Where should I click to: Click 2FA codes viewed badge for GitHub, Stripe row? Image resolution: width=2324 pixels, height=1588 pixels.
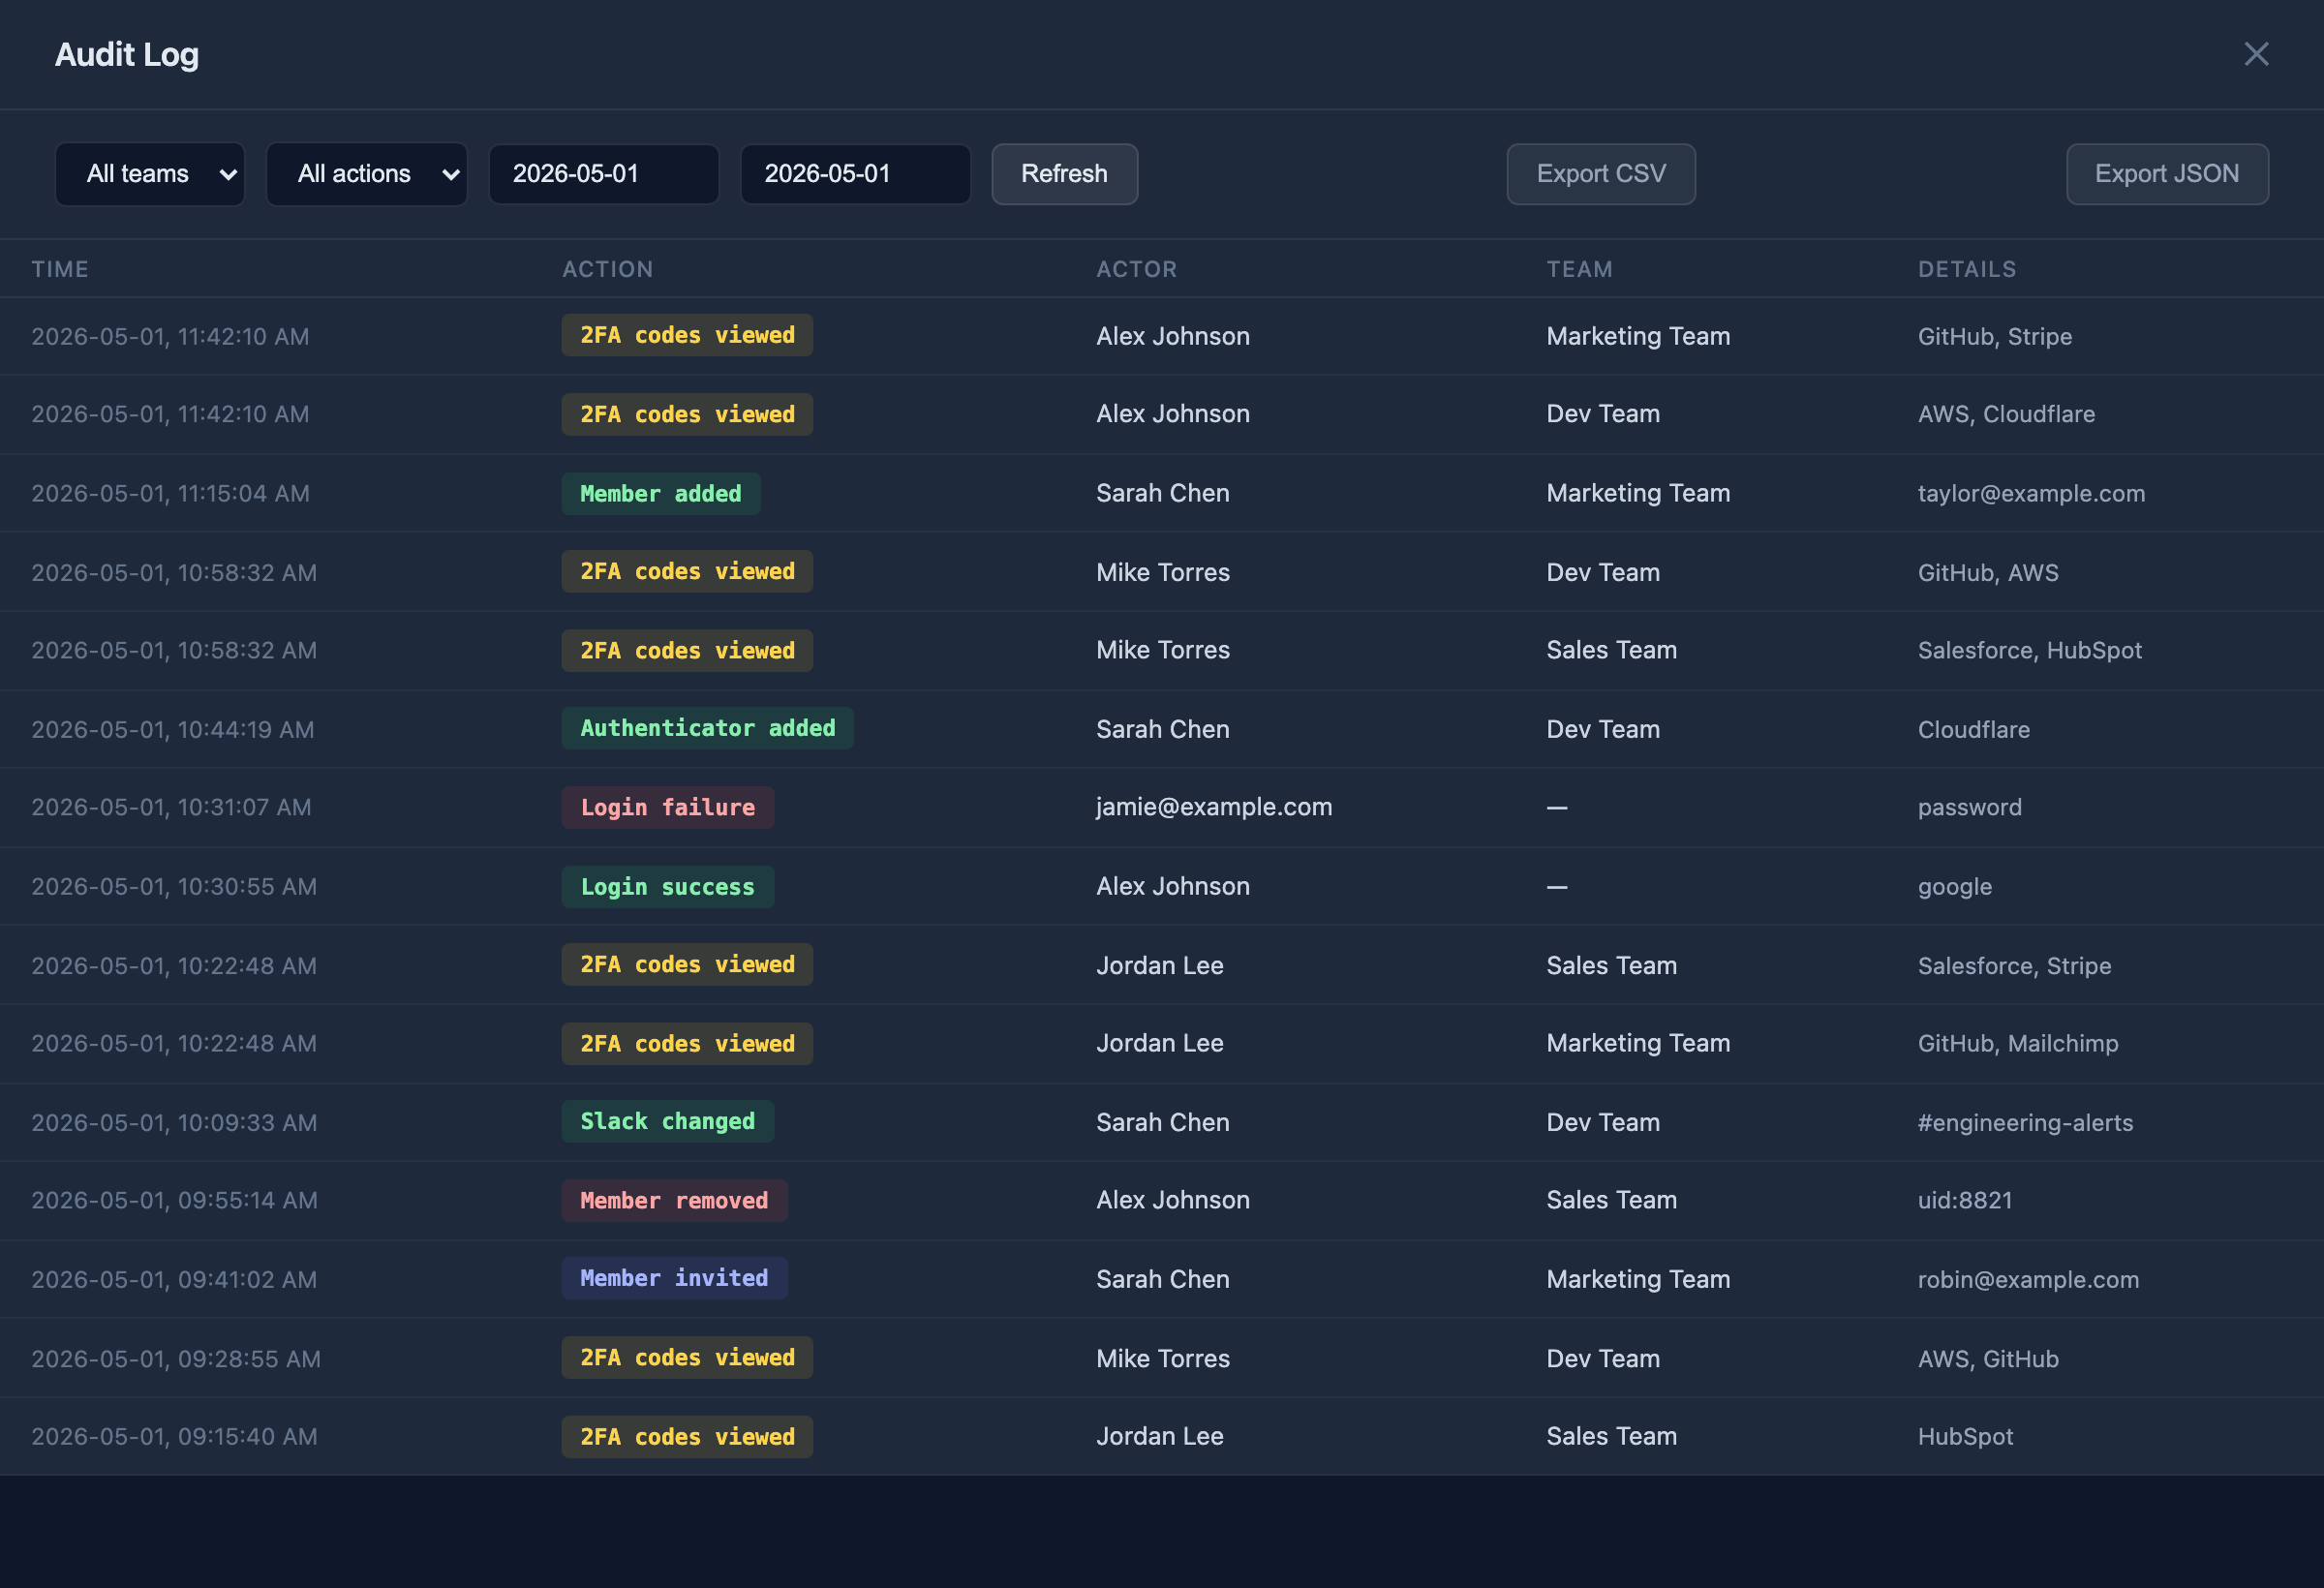coord(687,335)
